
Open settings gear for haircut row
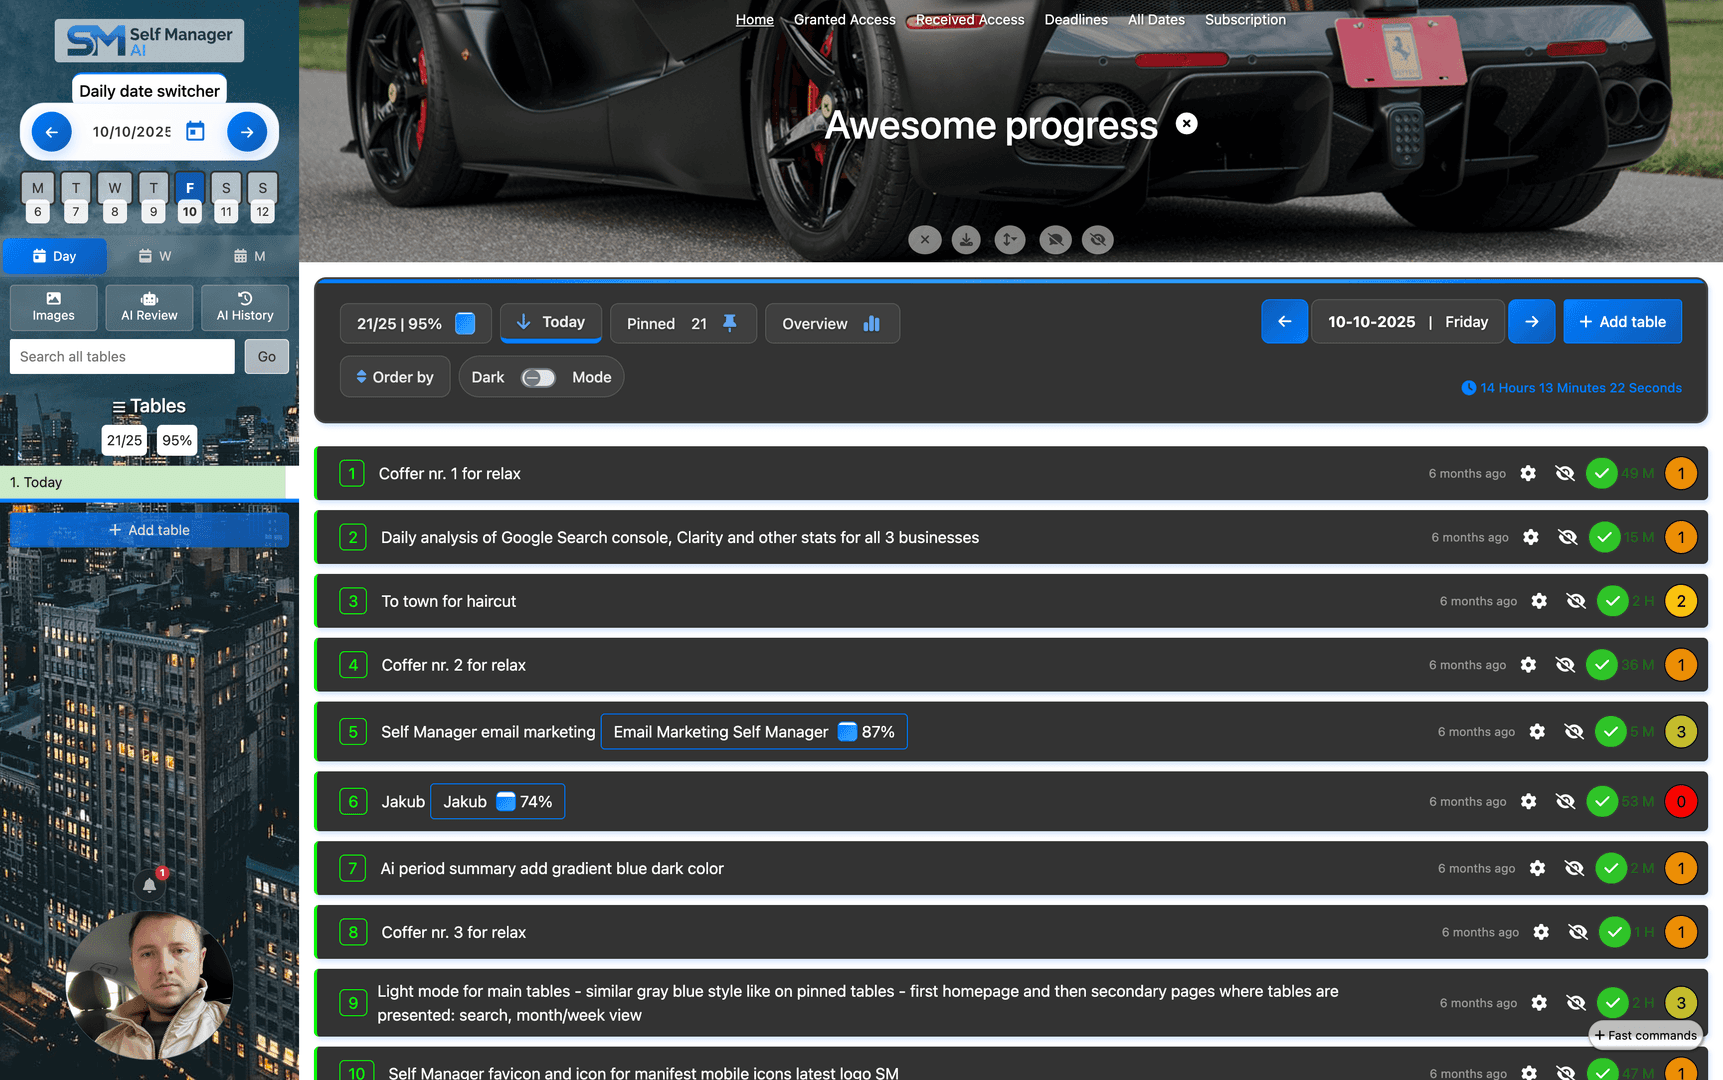pos(1539,601)
